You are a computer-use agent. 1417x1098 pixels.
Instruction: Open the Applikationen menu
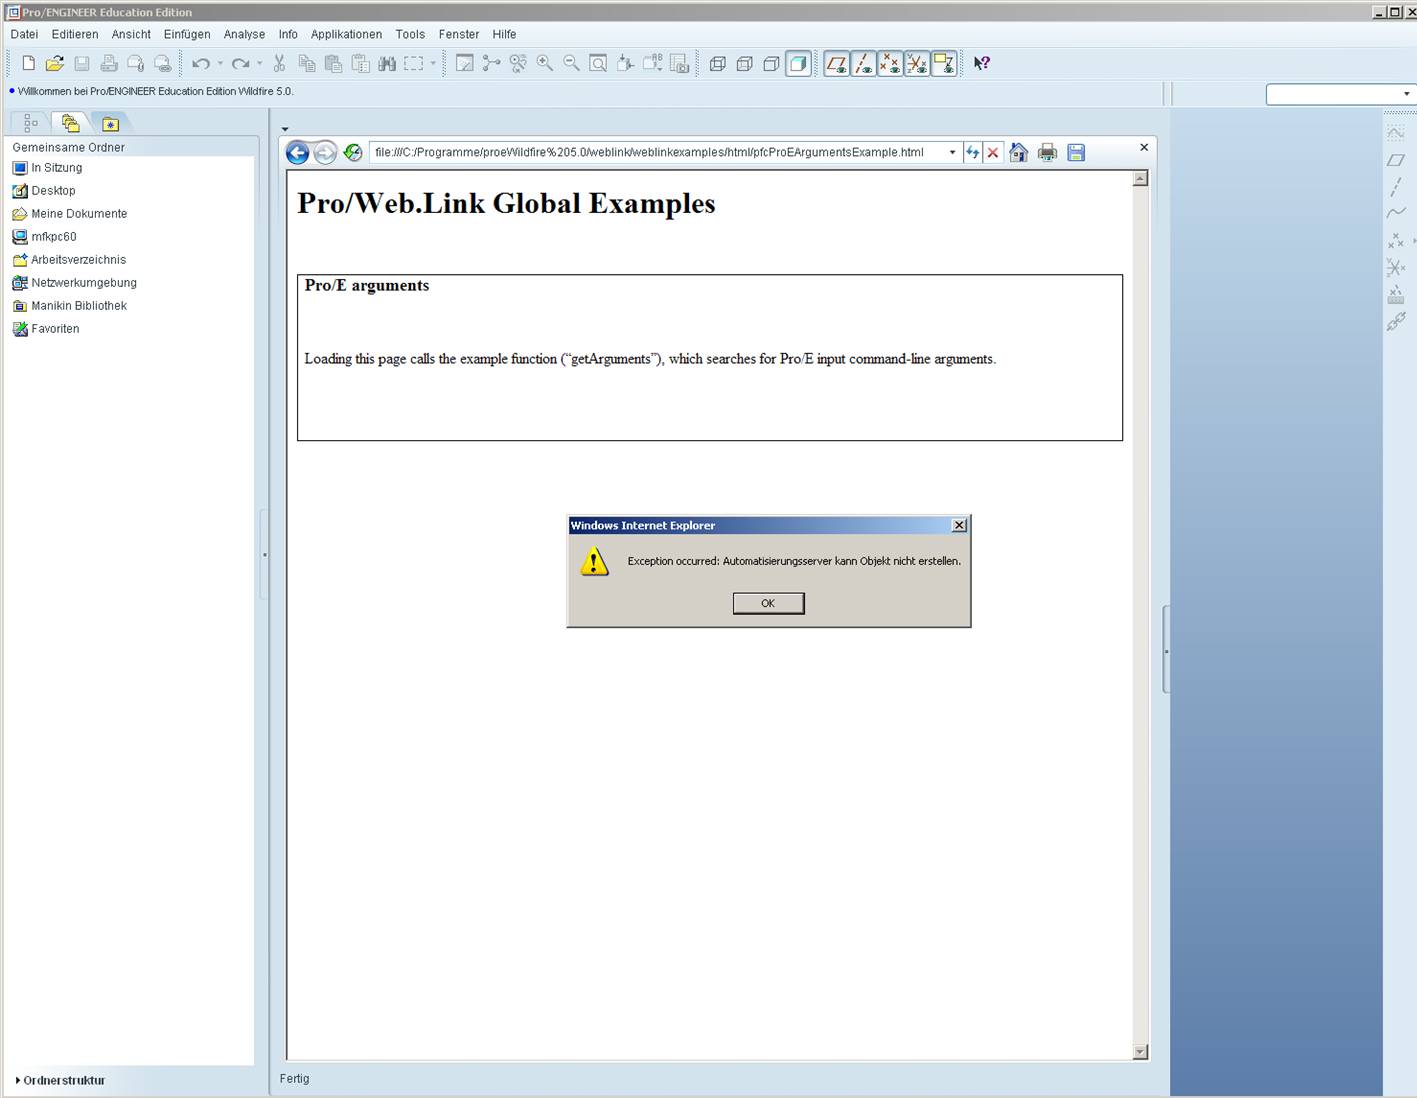346,34
